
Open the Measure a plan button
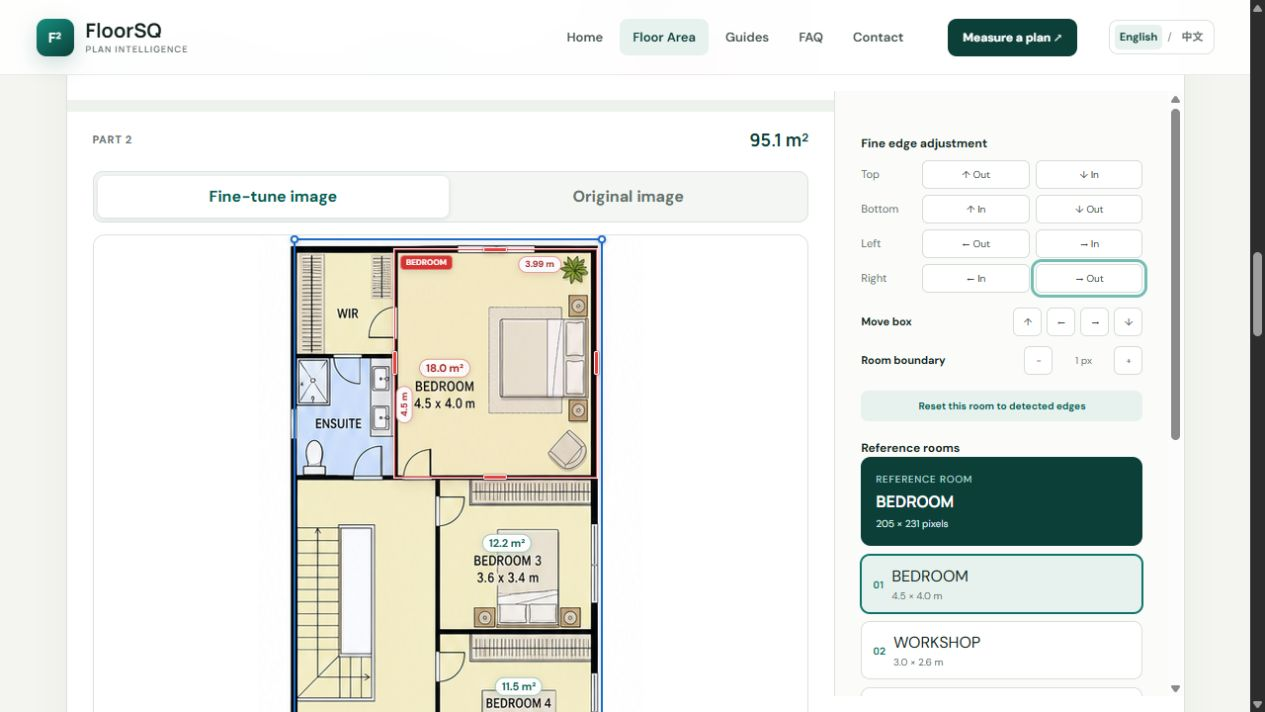tap(1012, 37)
